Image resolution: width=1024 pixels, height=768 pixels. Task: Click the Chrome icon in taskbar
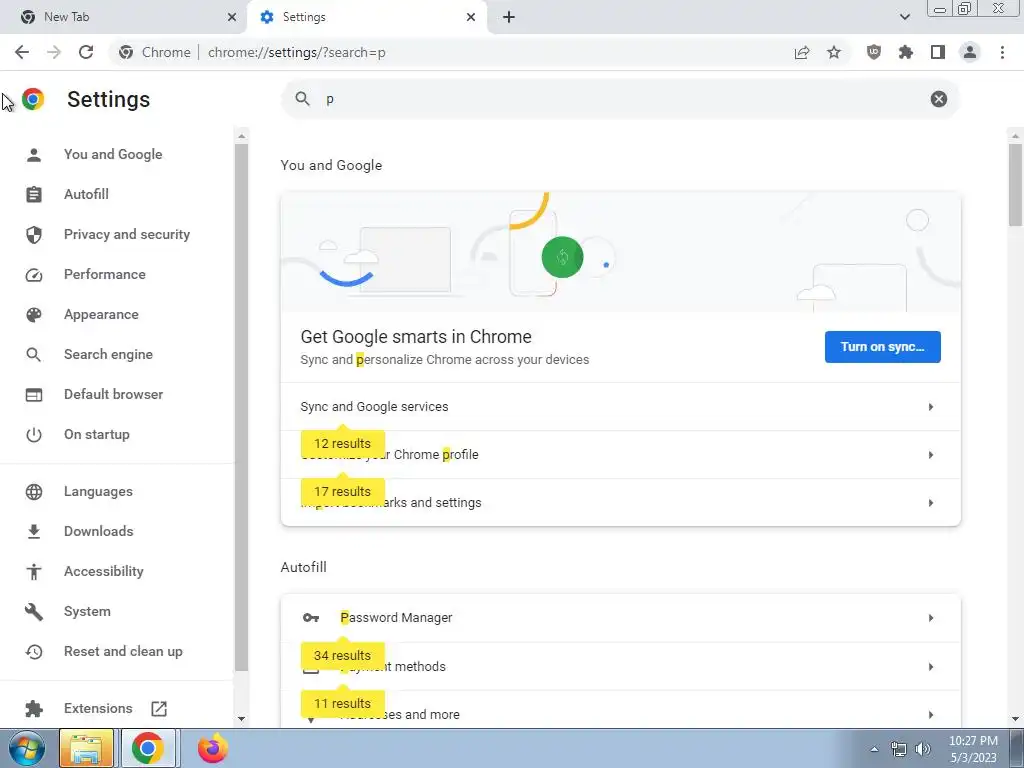point(148,748)
